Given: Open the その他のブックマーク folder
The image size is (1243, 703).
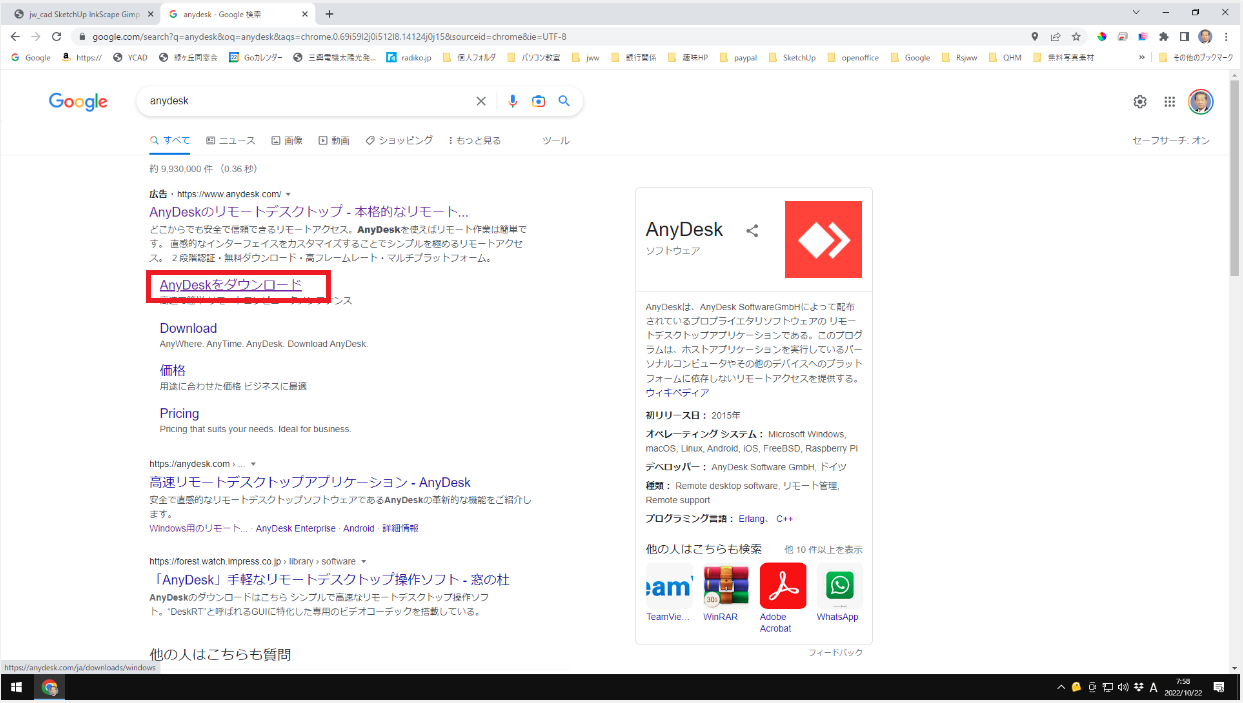Looking at the screenshot, I should pos(1198,58).
